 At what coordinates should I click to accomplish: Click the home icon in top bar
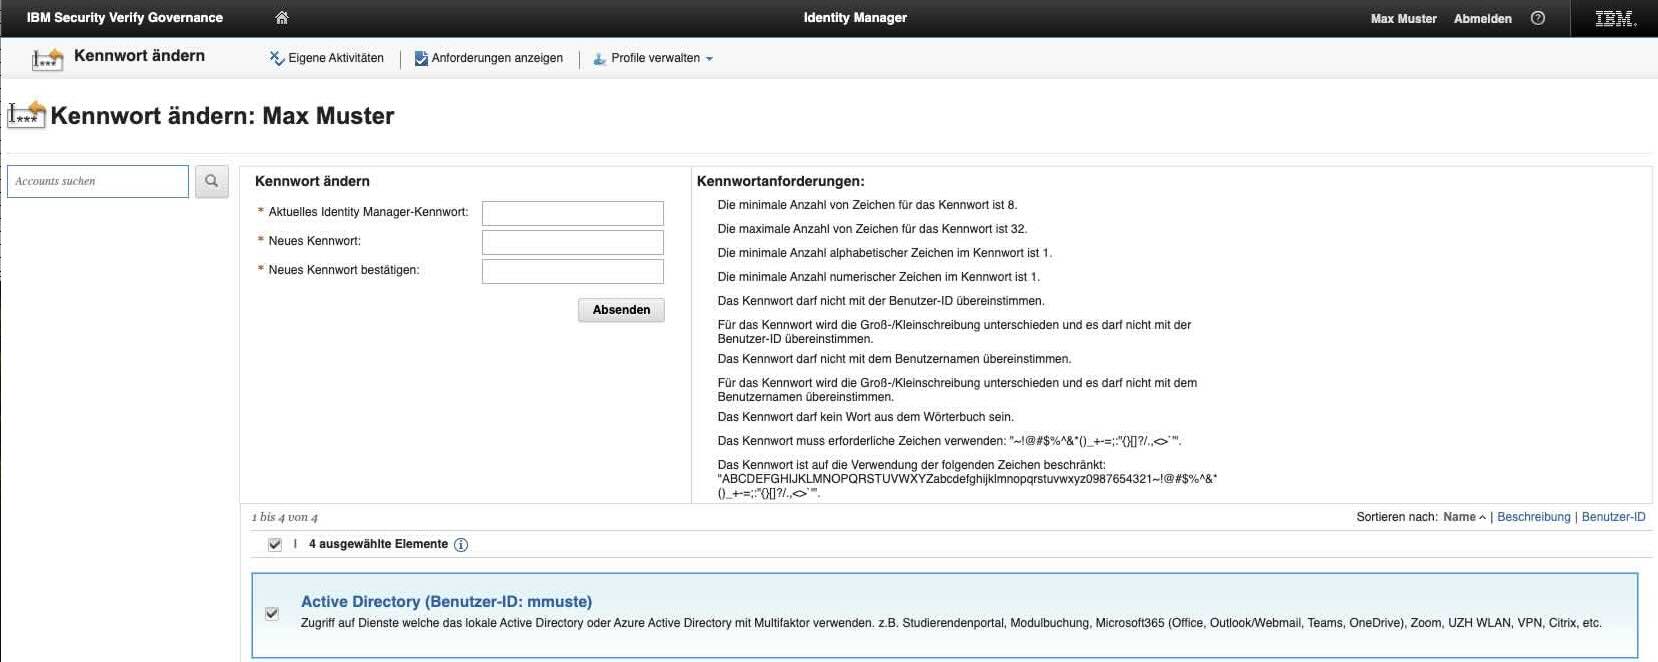(x=282, y=18)
